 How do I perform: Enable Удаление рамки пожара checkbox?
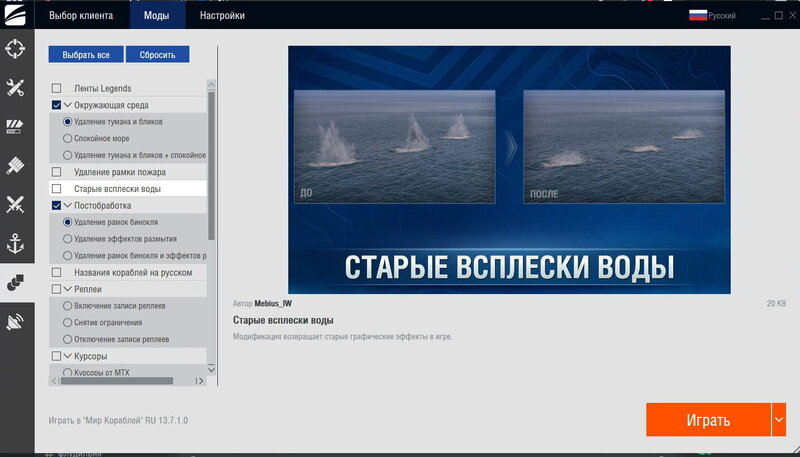[x=57, y=172]
